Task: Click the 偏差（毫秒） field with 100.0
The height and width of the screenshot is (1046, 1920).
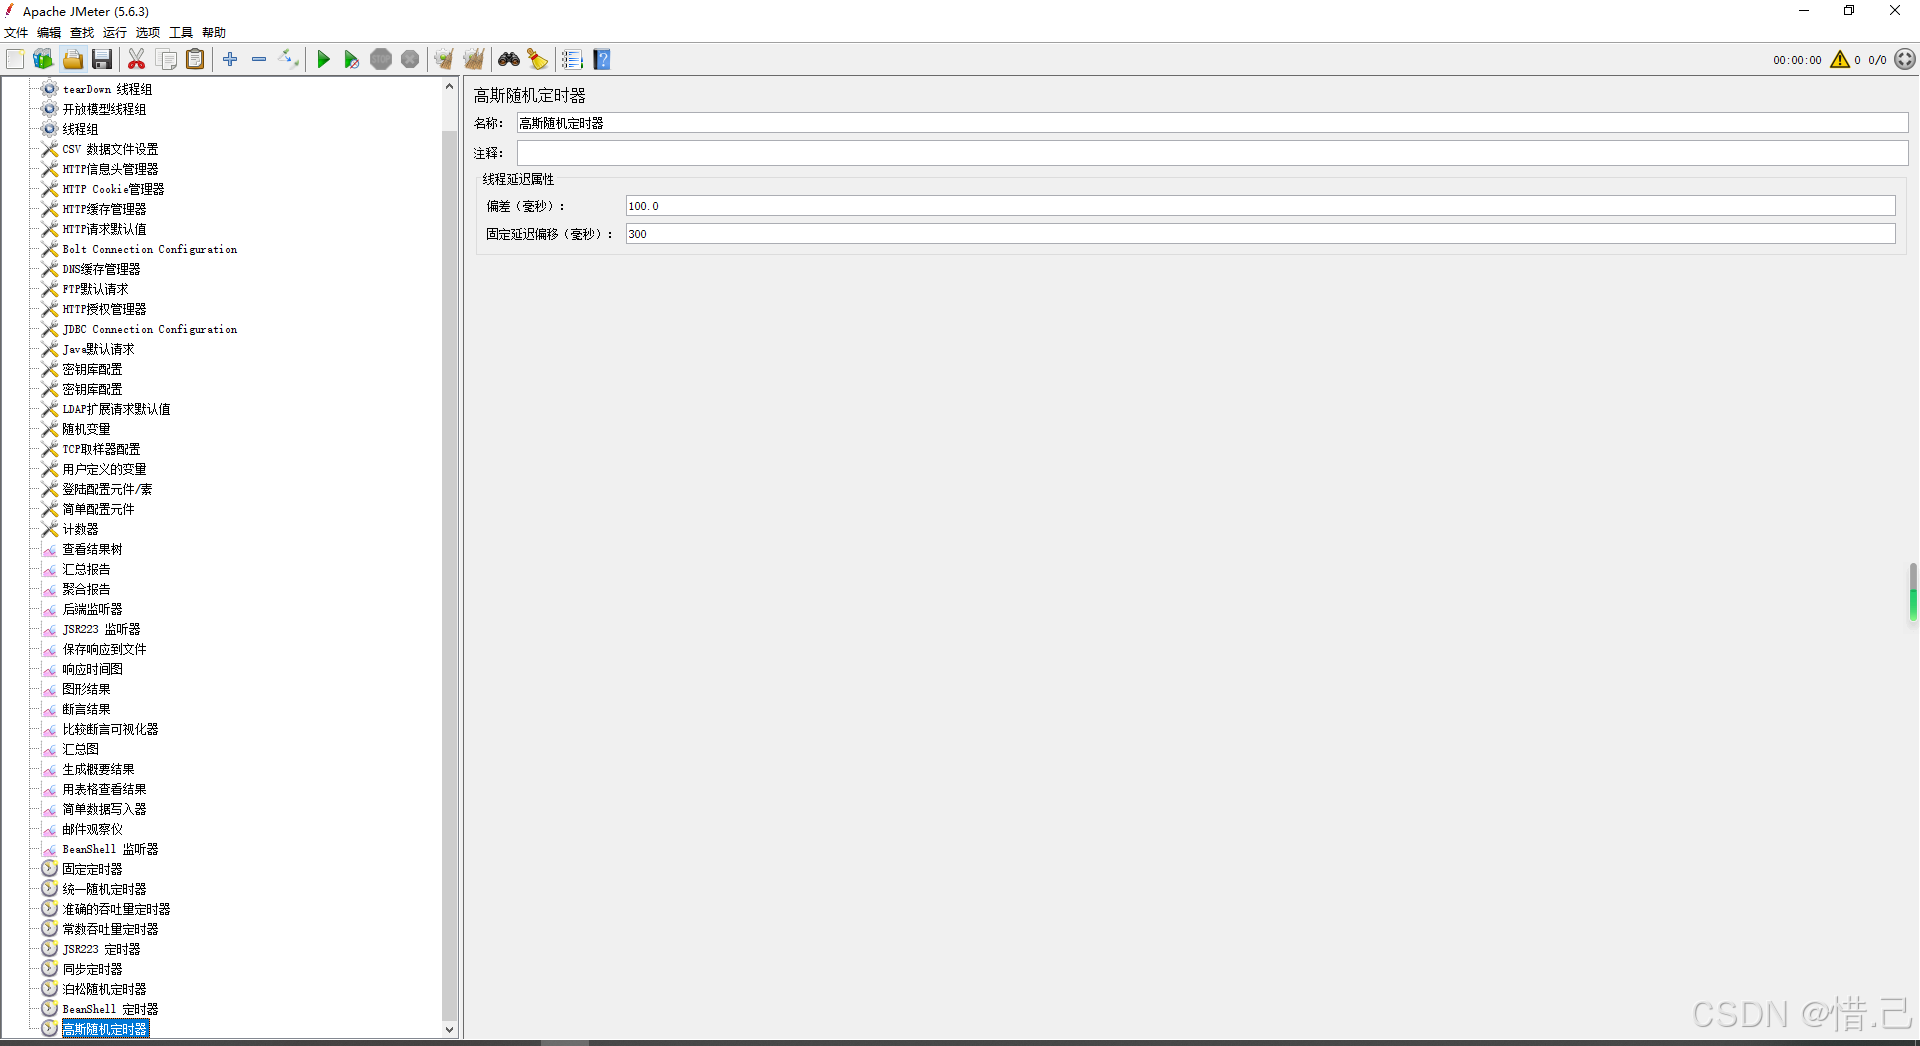Action: [x=1260, y=206]
